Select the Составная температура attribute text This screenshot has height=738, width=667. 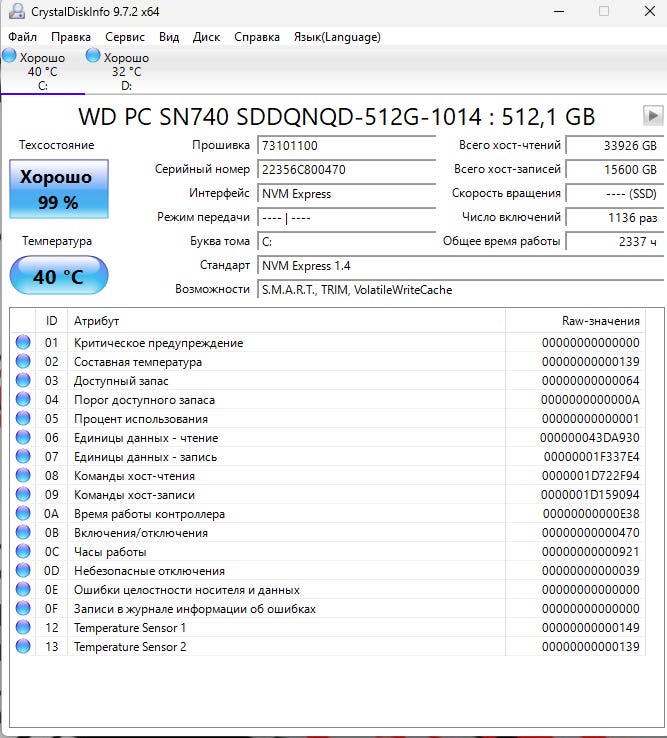(138, 362)
